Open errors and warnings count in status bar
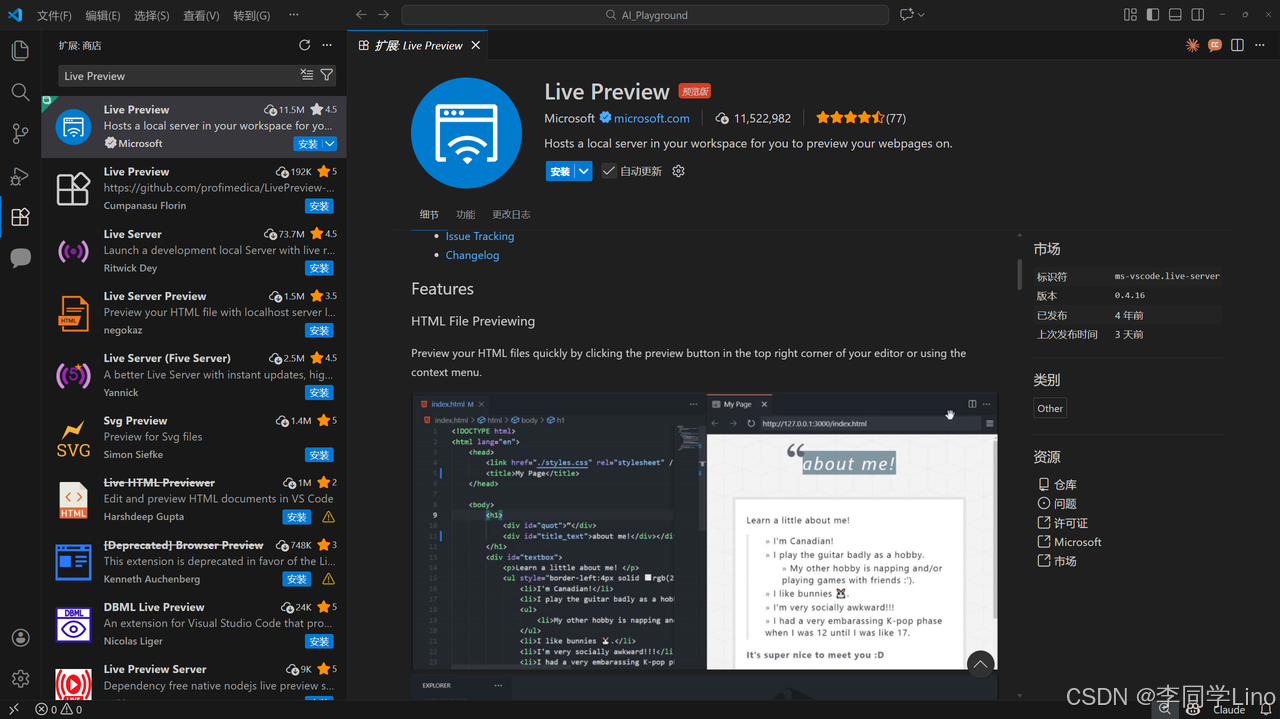This screenshot has height=719, width=1280. click(59, 709)
